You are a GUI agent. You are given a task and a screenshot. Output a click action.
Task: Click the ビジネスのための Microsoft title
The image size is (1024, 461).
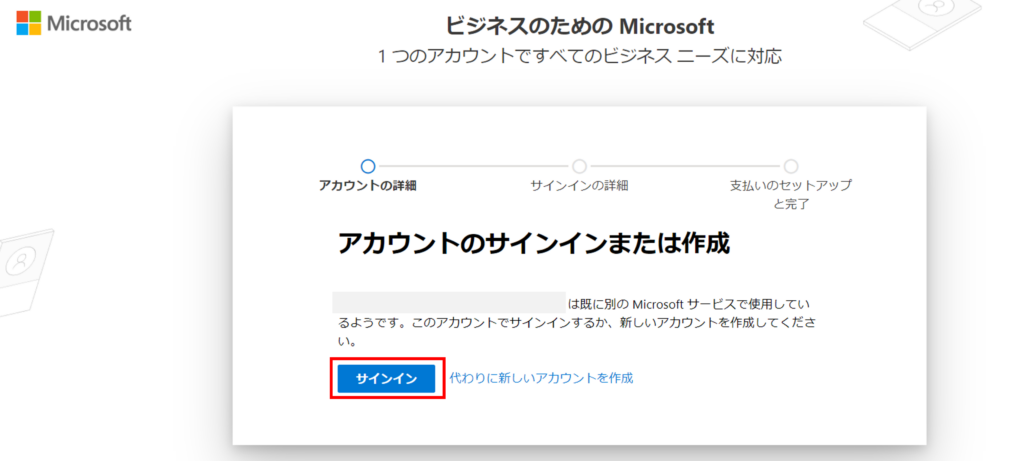579,26
